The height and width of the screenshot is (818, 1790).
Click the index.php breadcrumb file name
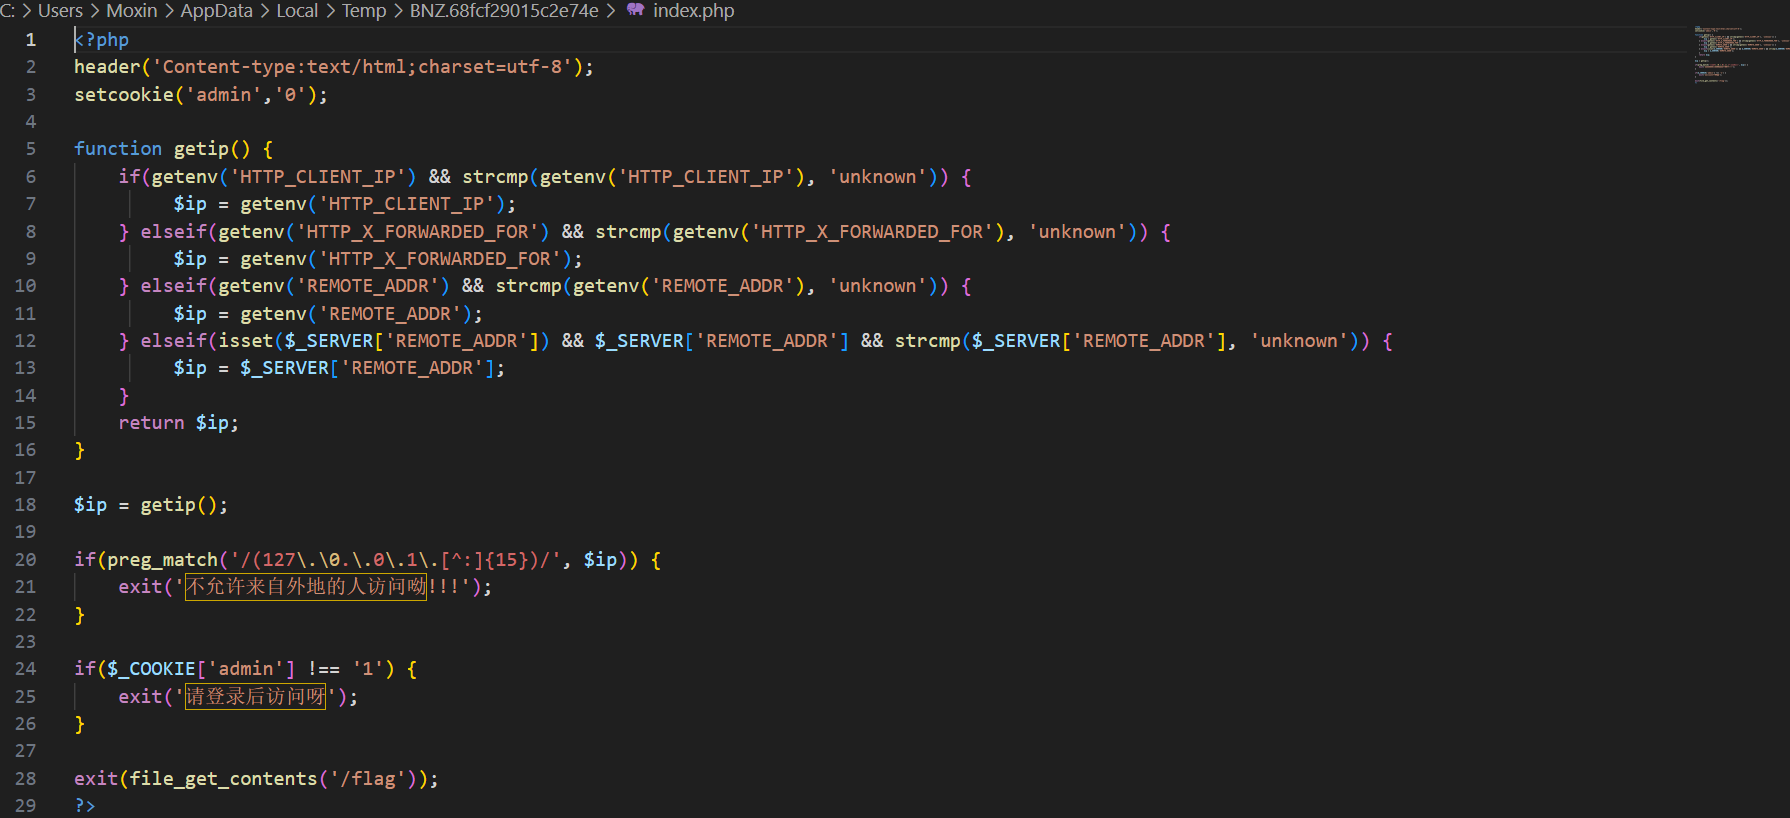[693, 10]
